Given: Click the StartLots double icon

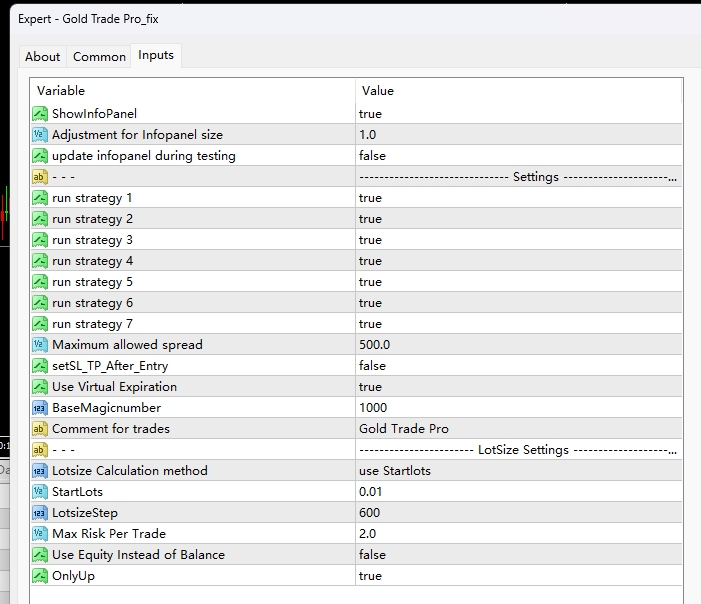Looking at the screenshot, I should click(x=40, y=492).
